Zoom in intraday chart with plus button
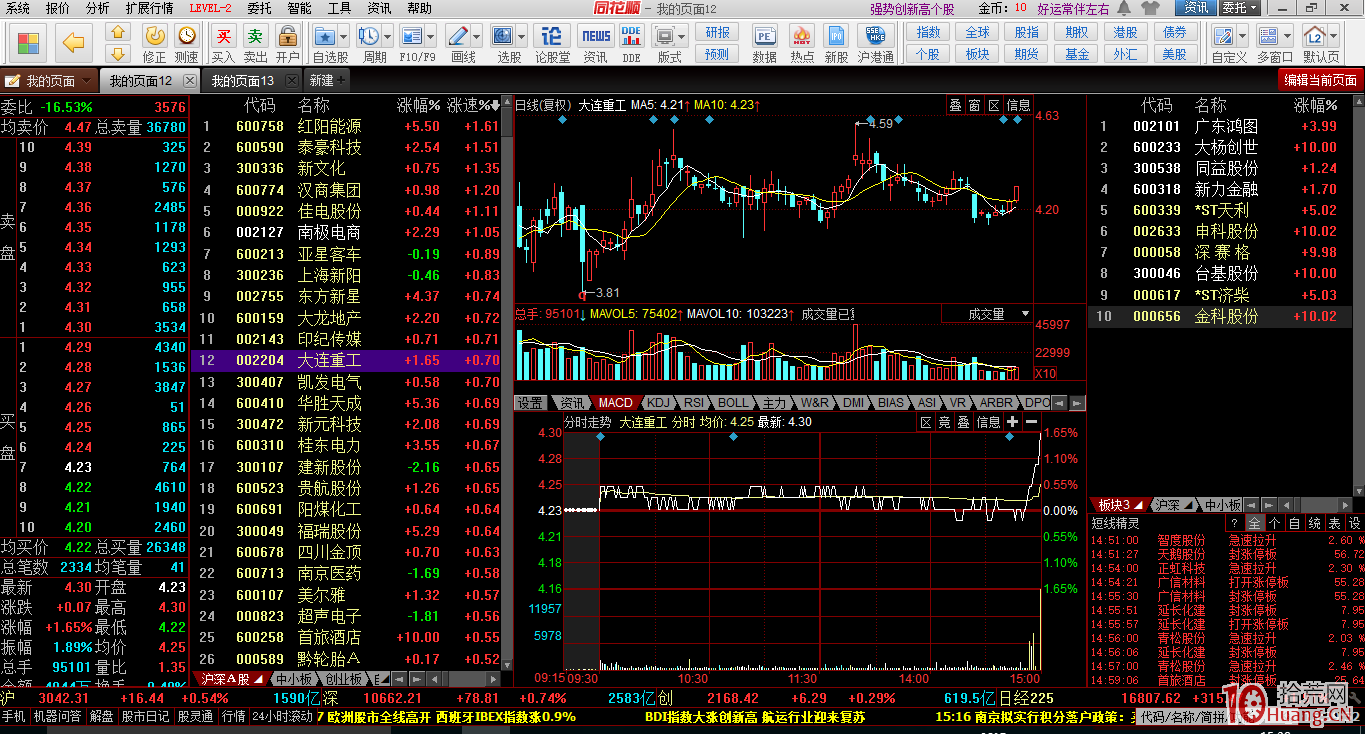1365x734 pixels. (1013, 422)
